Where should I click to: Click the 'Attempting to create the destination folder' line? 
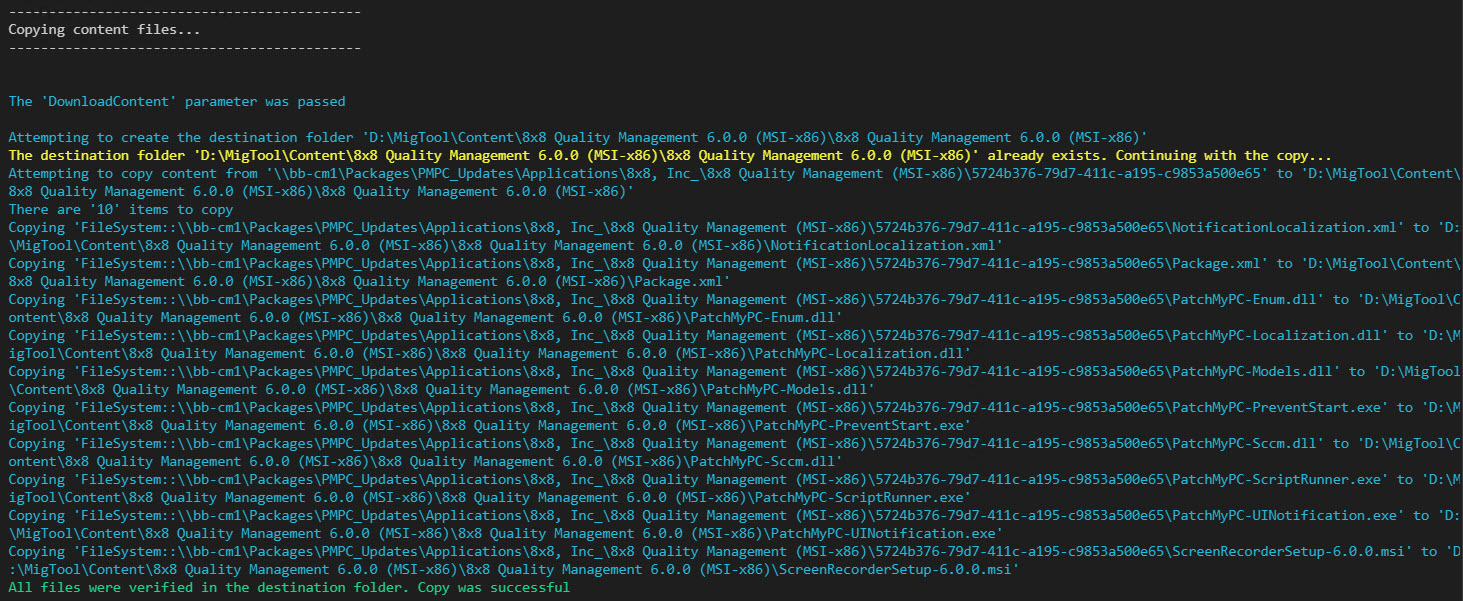pos(578,138)
